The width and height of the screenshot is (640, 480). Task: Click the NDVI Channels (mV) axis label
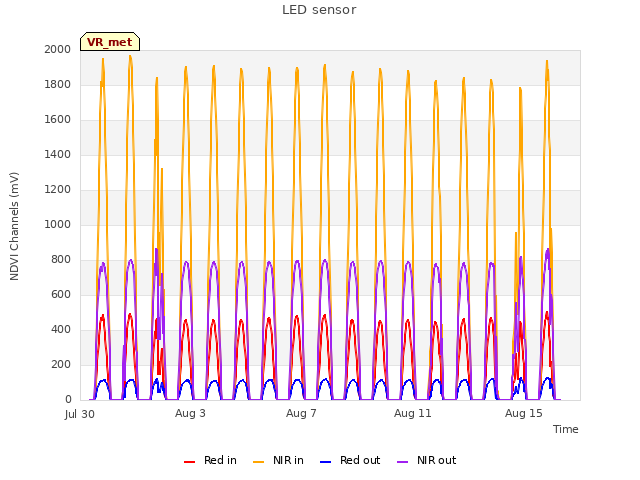tap(14, 226)
